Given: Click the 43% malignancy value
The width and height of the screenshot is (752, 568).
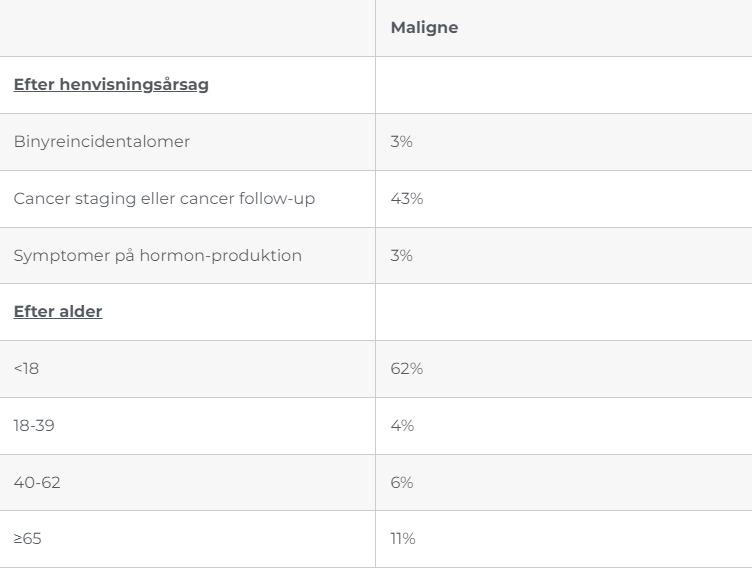Looking at the screenshot, I should pos(406,199).
